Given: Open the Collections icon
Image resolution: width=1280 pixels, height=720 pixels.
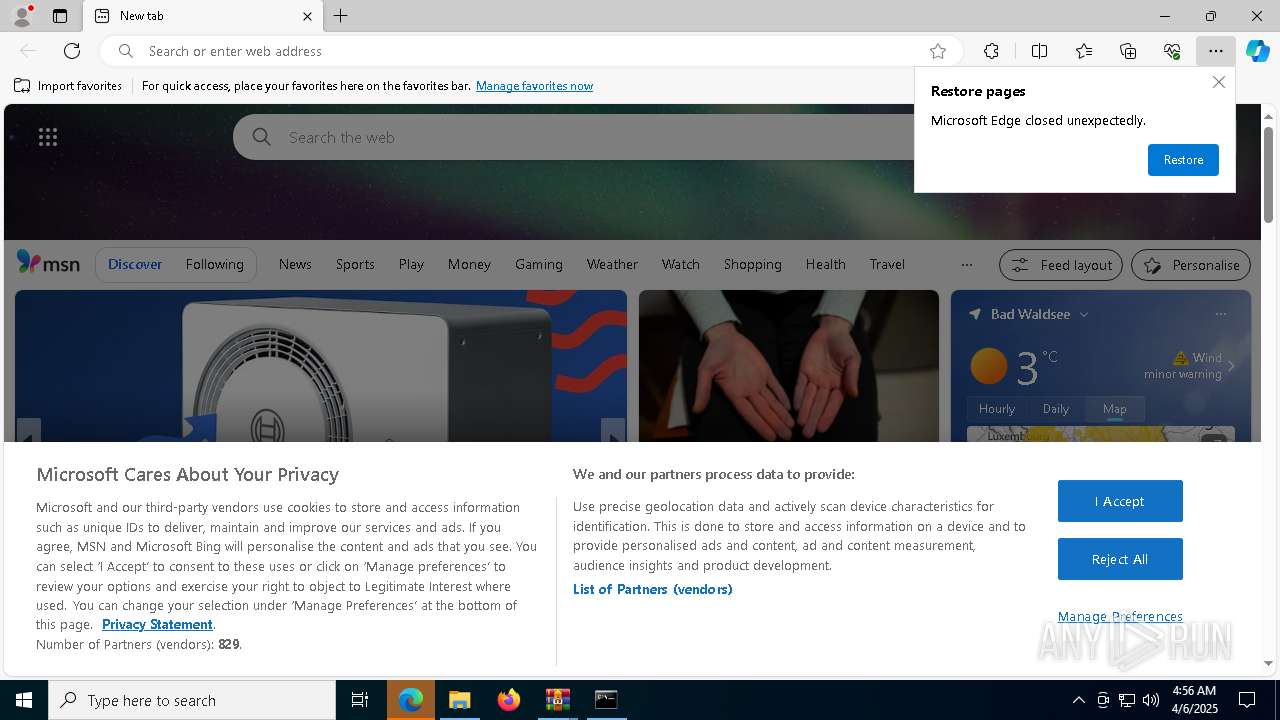Looking at the screenshot, I should (x=1128, y=51).
